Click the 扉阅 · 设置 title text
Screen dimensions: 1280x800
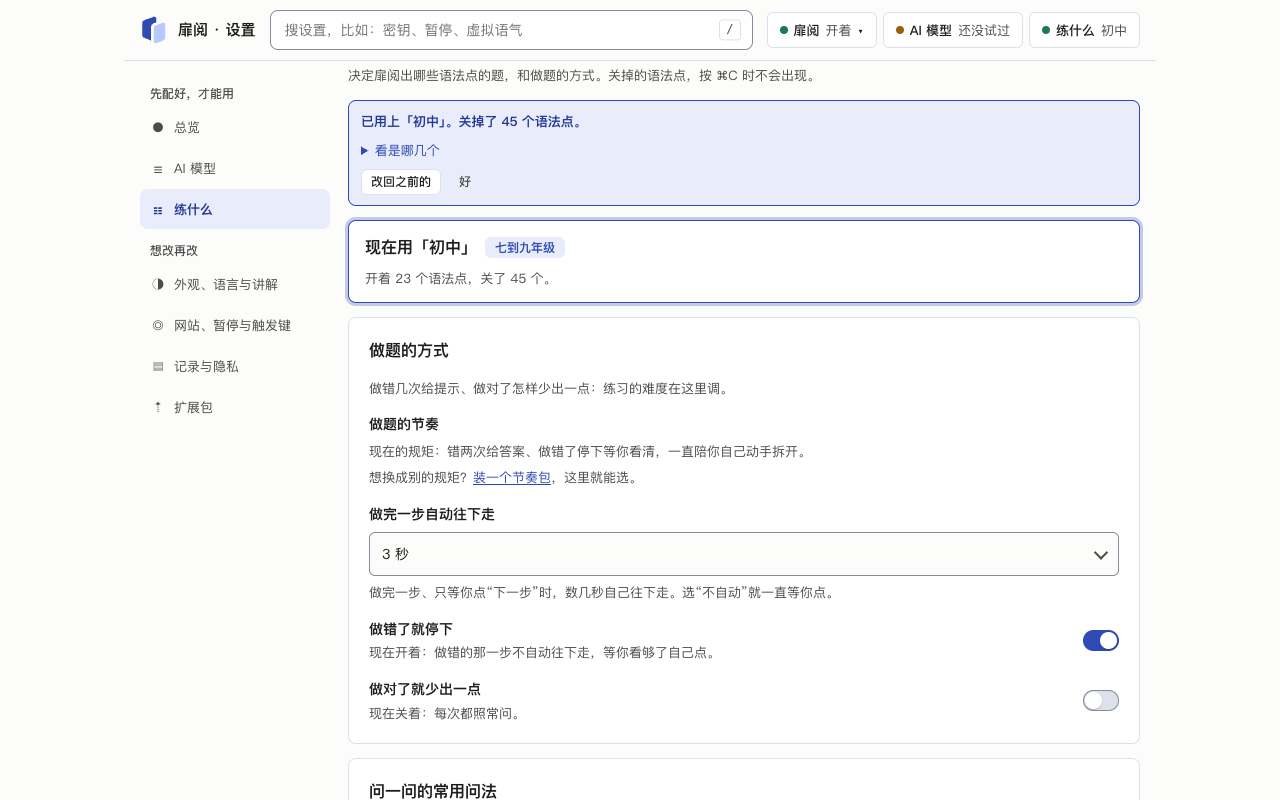pyautogui.click(x=216, y=30)
